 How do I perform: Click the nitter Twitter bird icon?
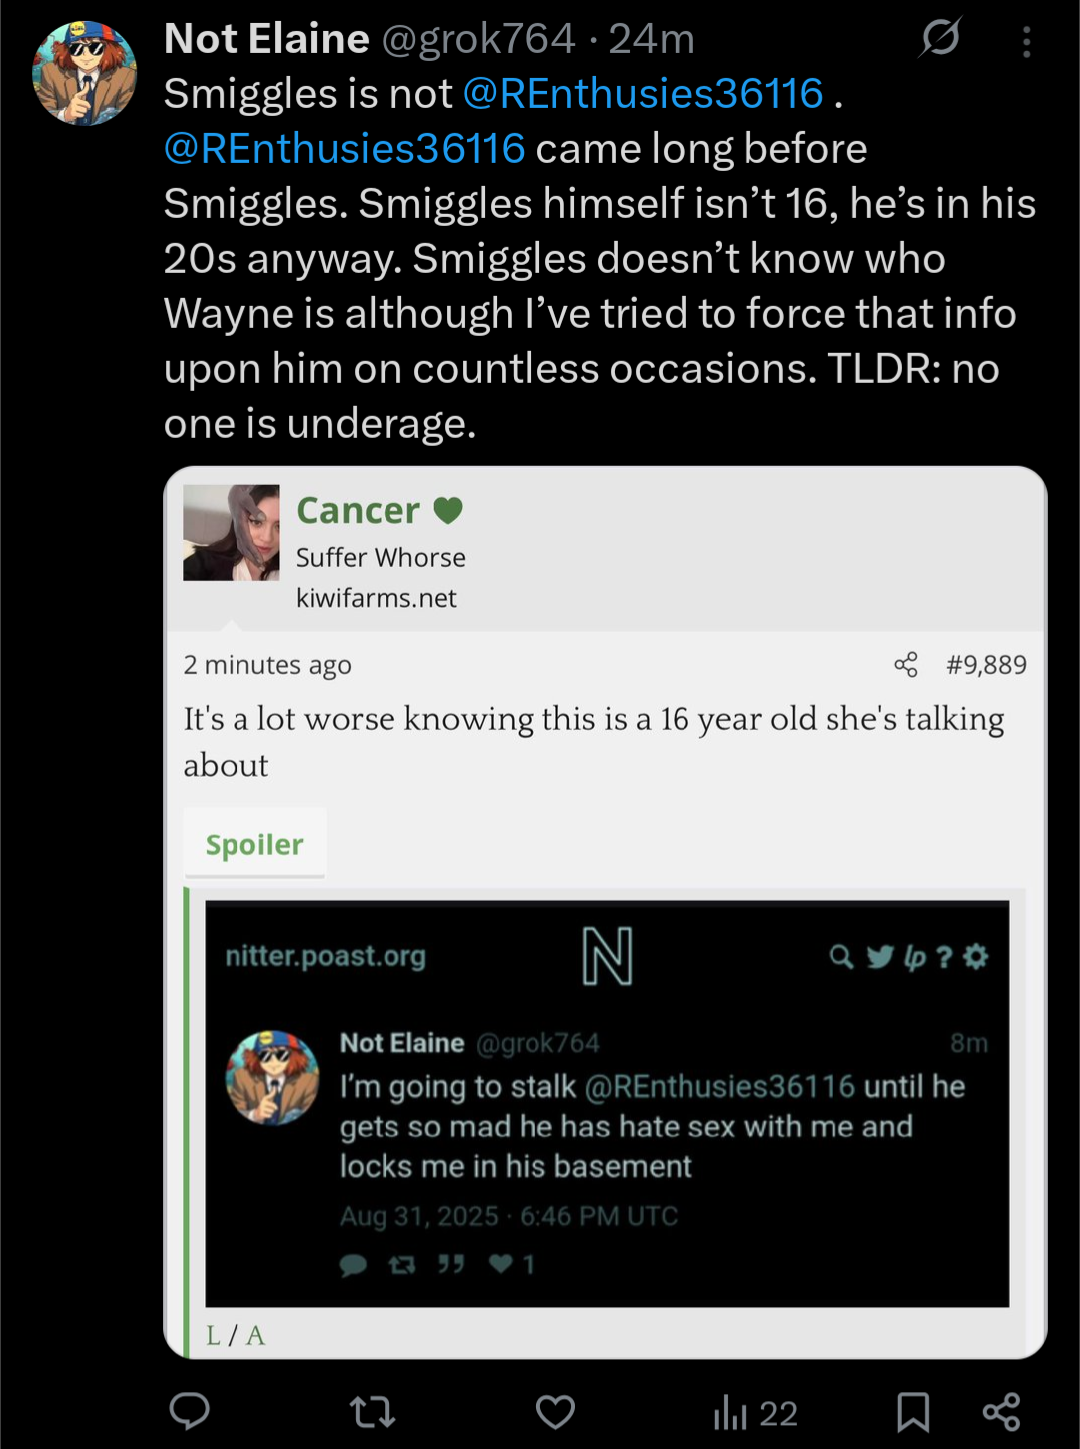click(x=880, y=957)
